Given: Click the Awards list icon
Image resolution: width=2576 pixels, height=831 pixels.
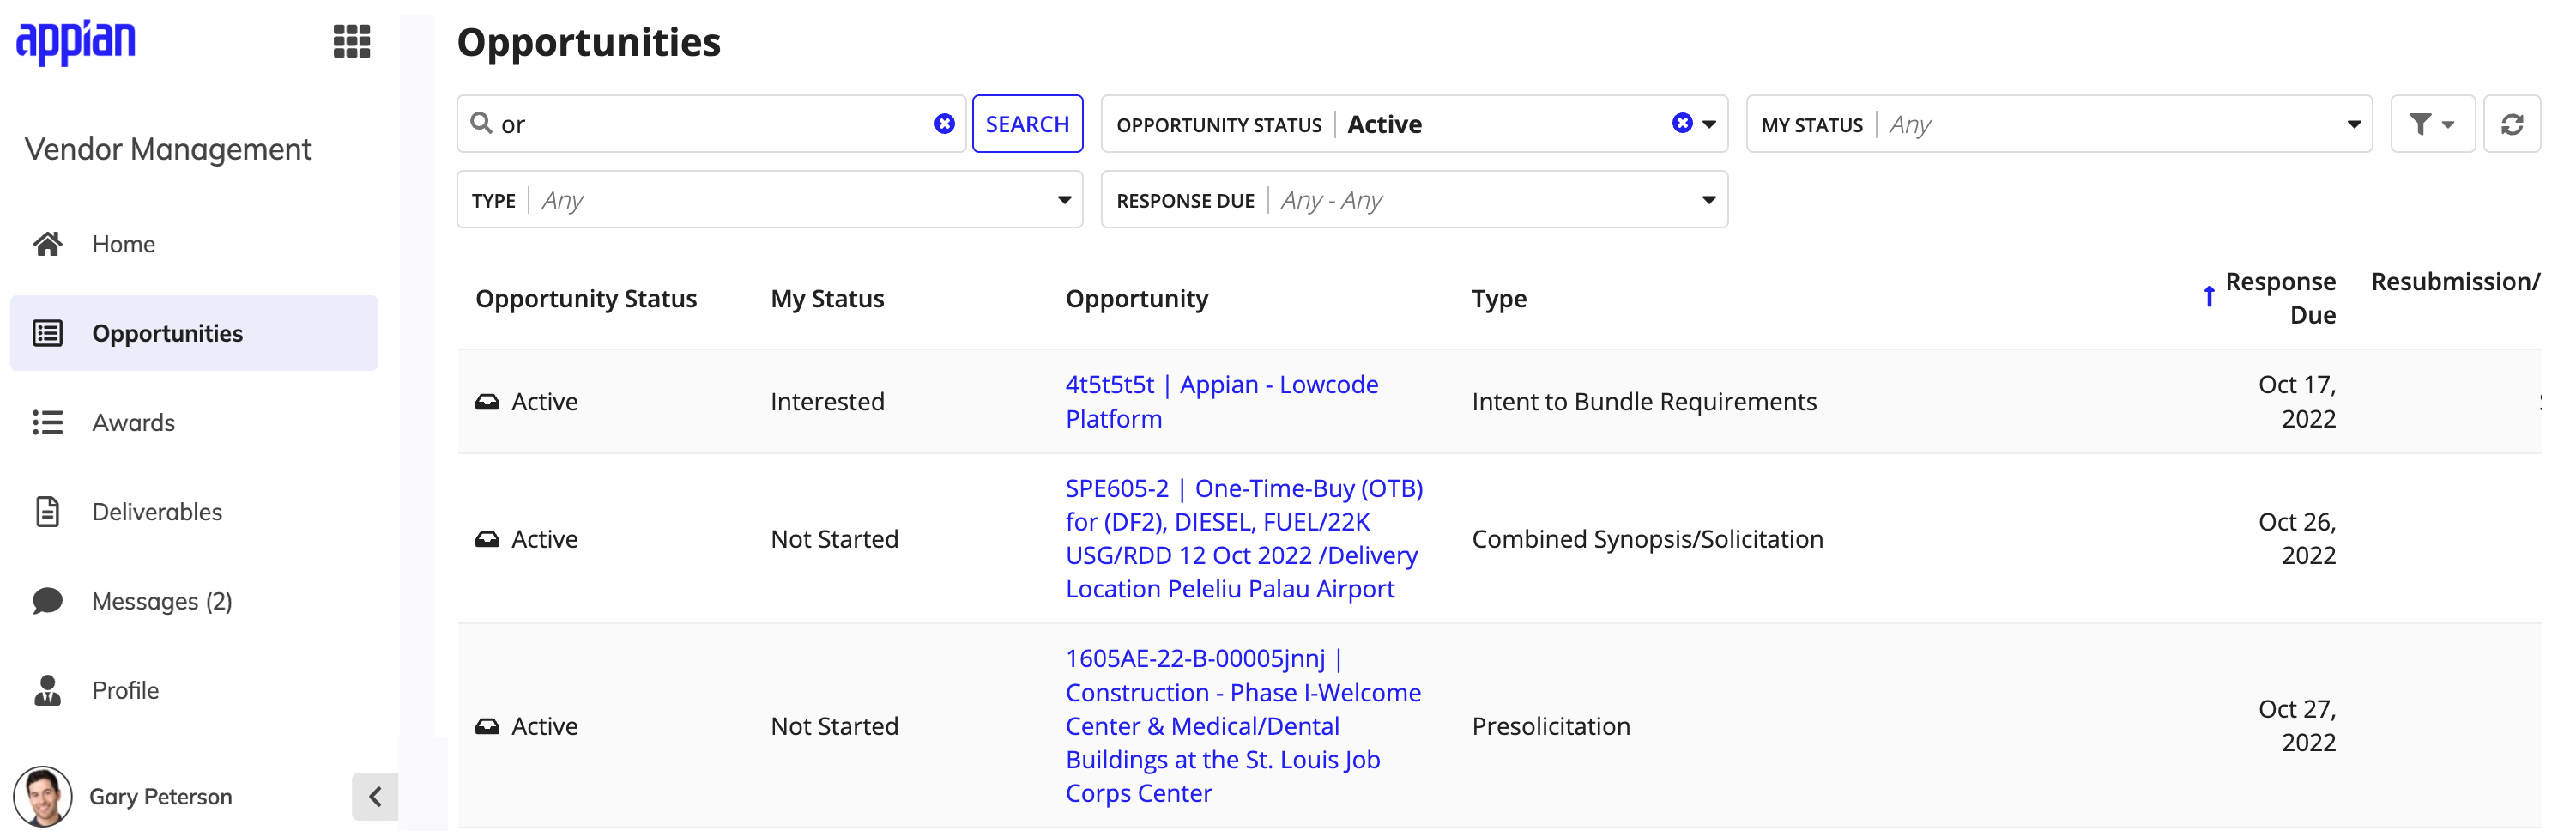Looking at the screenshot, I should [47, 422].
